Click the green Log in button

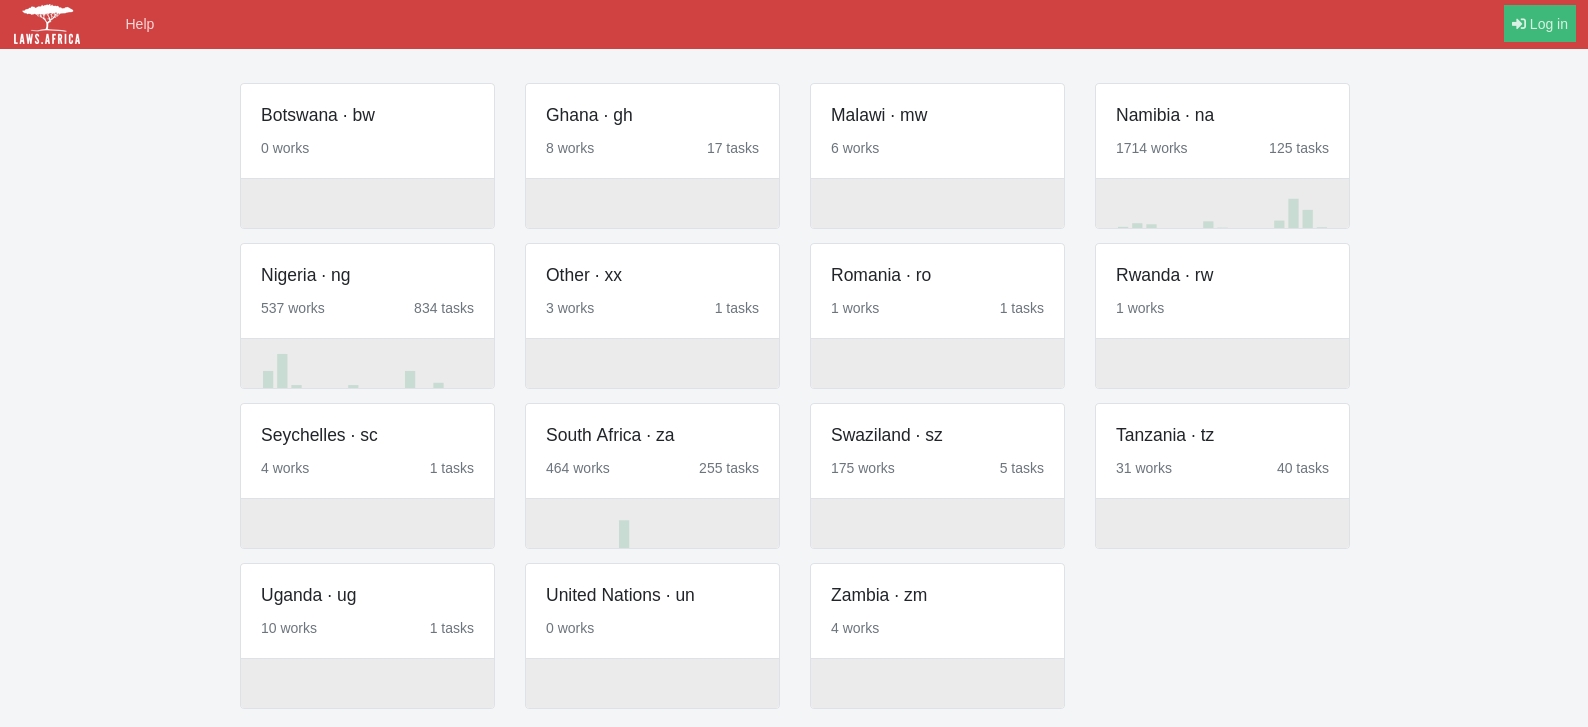1539,24
